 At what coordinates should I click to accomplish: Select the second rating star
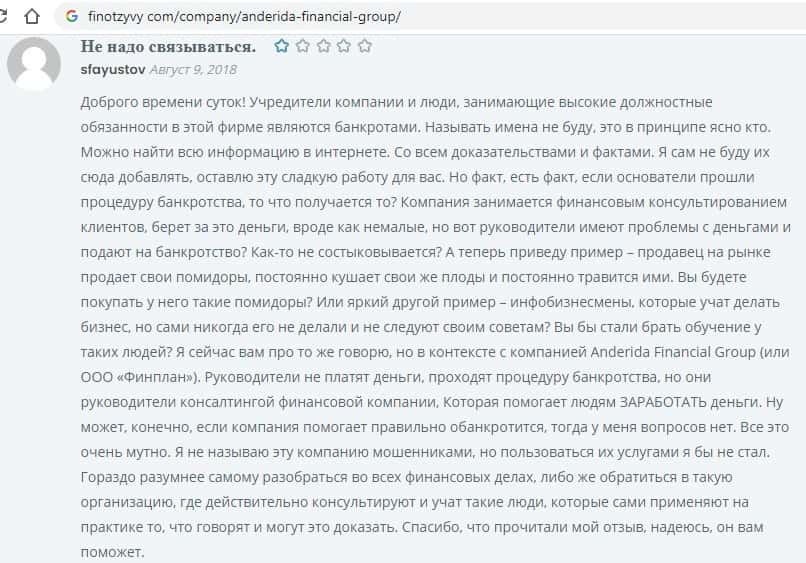coord(302,46)
